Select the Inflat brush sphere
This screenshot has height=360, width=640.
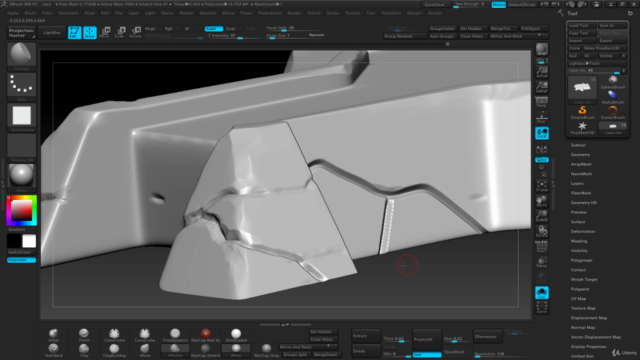[x=53, y=335]
